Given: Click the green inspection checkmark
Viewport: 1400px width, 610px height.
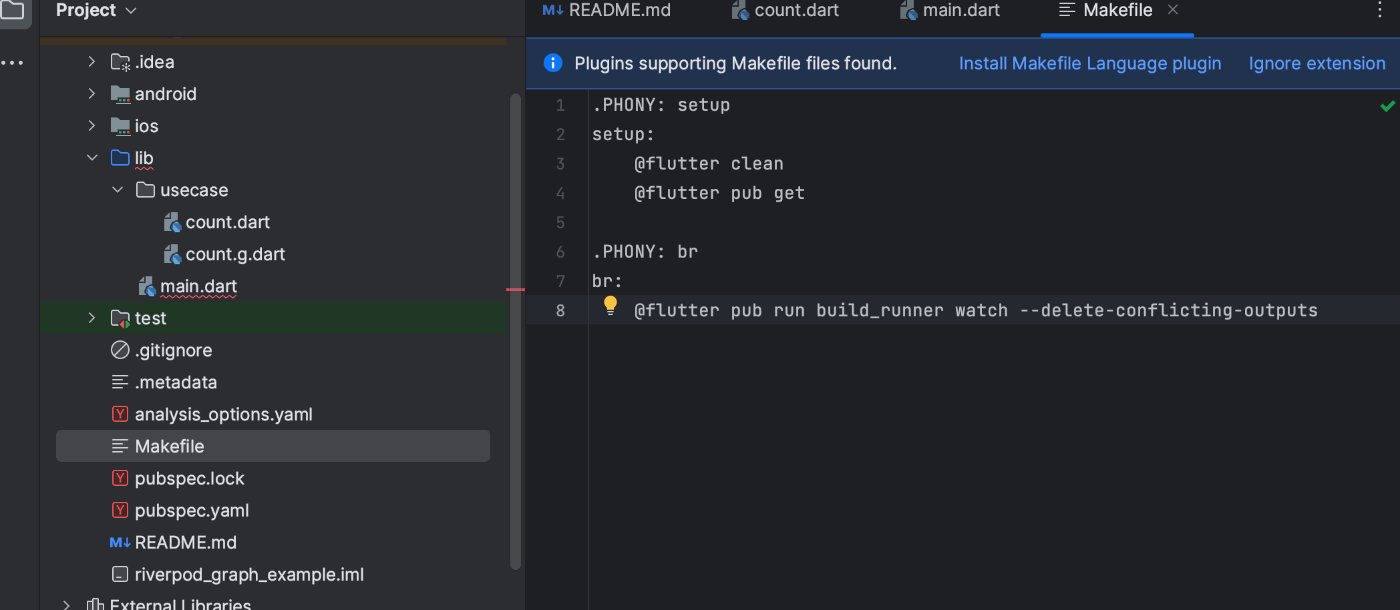Looking at the screenshot, I should coord(1387,105).
